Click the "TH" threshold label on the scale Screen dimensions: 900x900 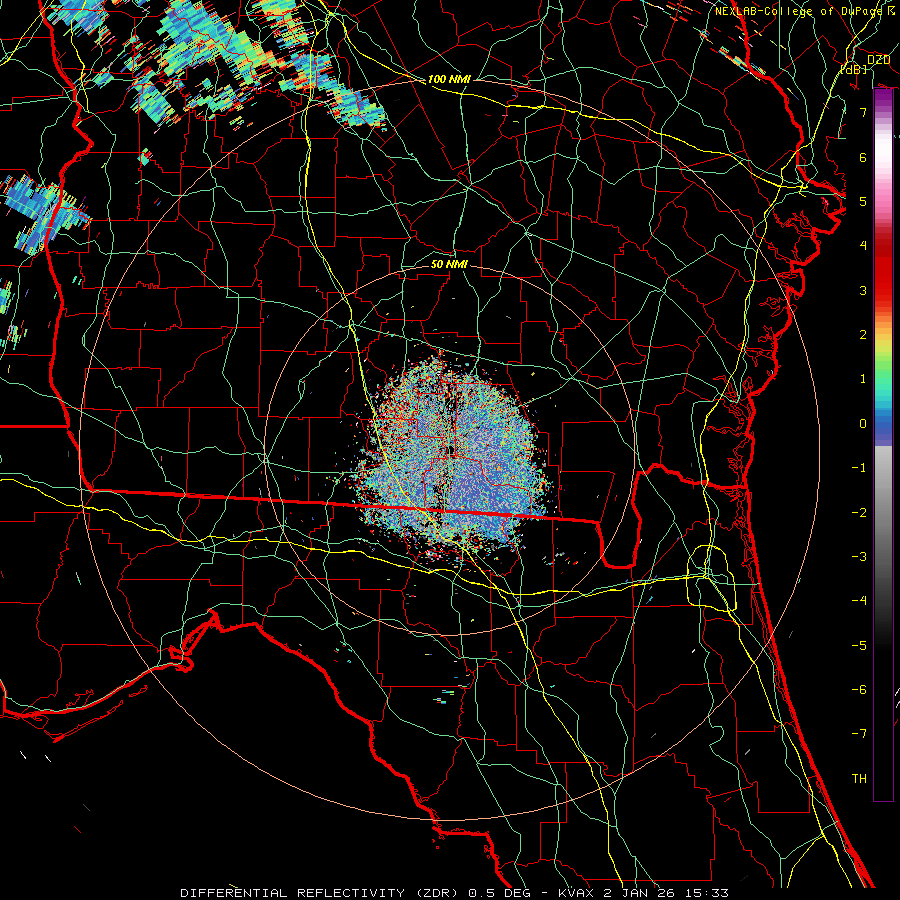[859, 779]
